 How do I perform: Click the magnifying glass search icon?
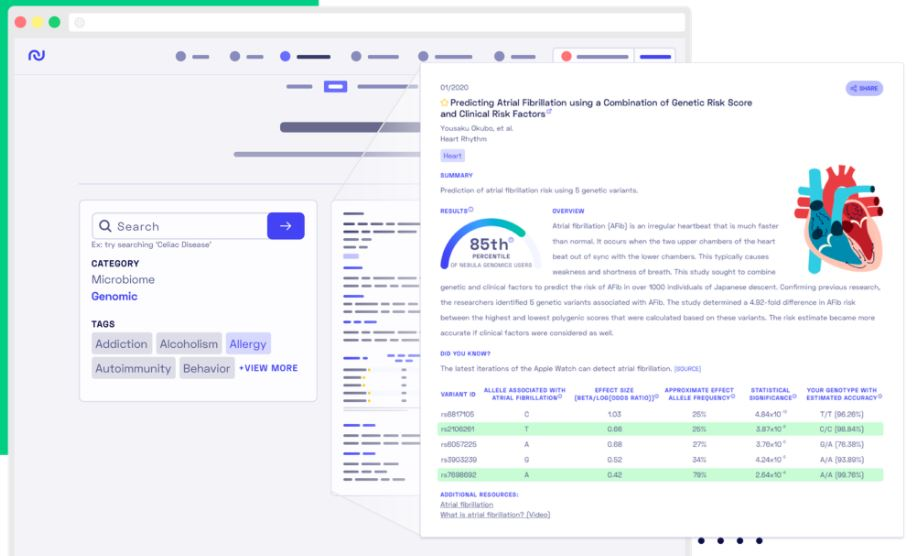105,226
